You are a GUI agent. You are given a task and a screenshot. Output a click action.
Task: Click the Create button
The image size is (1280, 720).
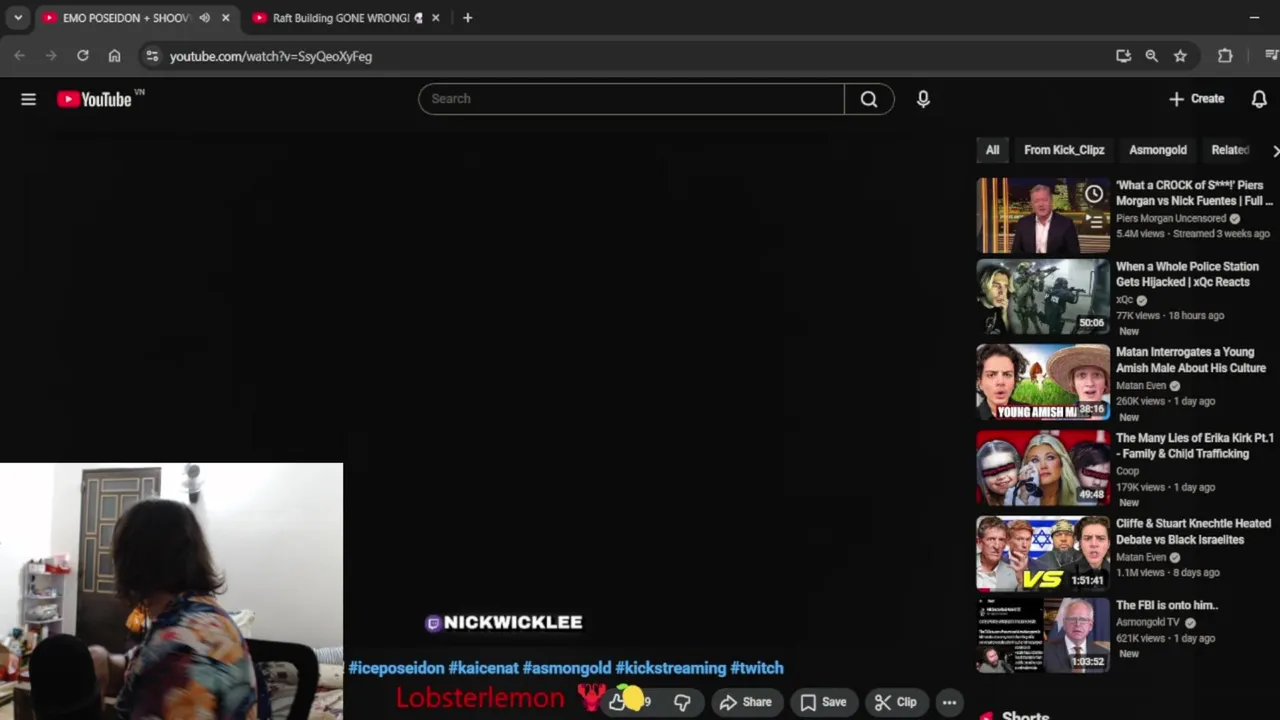[x=1196, y=99]
